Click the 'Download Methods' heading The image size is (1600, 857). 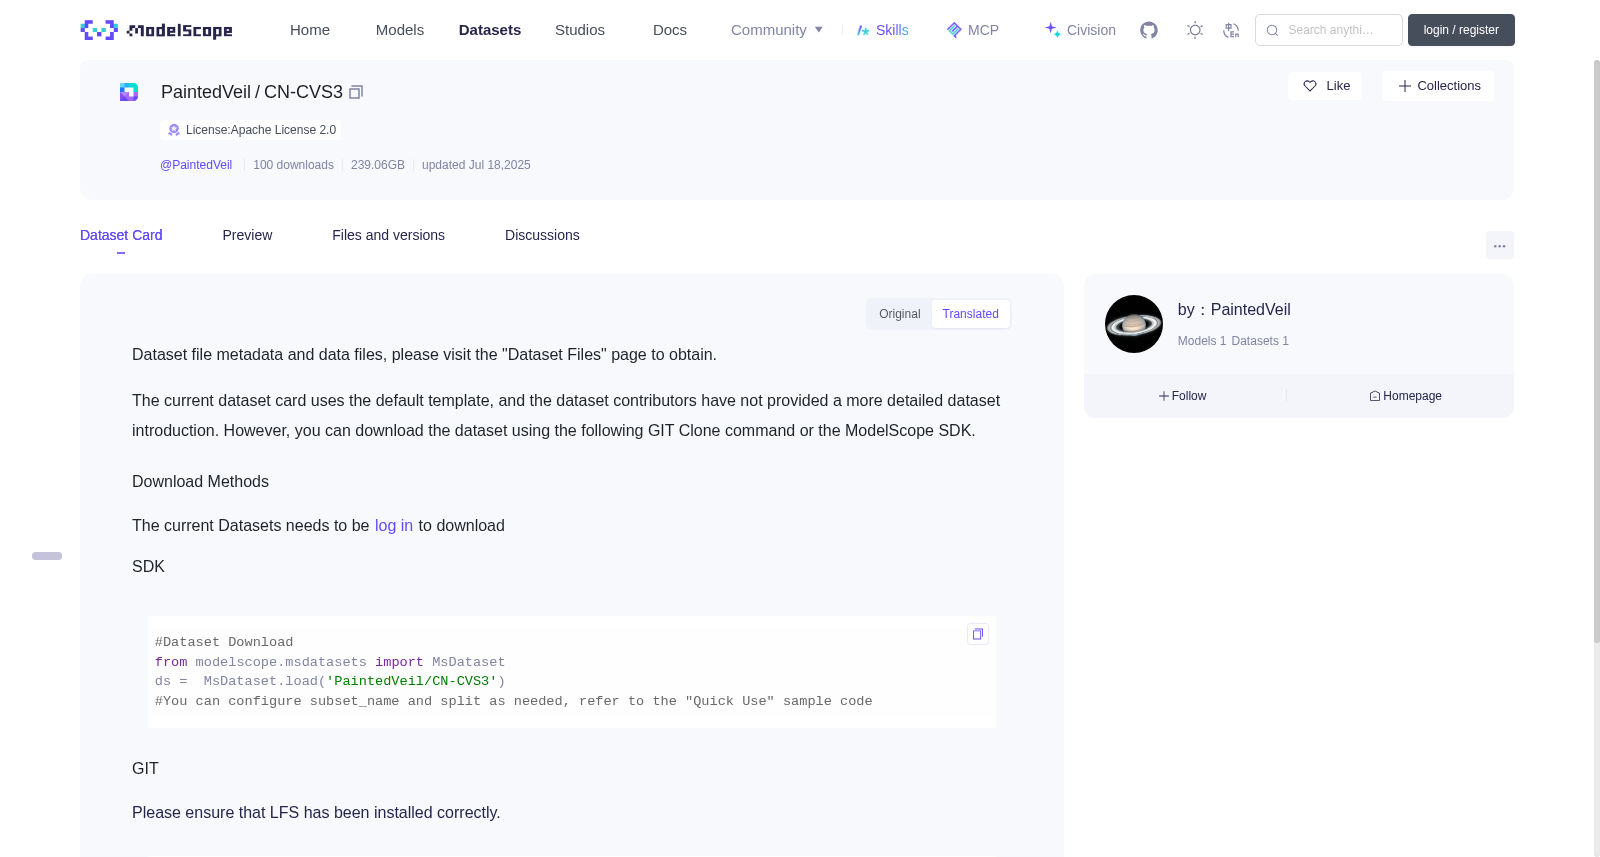pyautogui.click(x=200, y=482)
